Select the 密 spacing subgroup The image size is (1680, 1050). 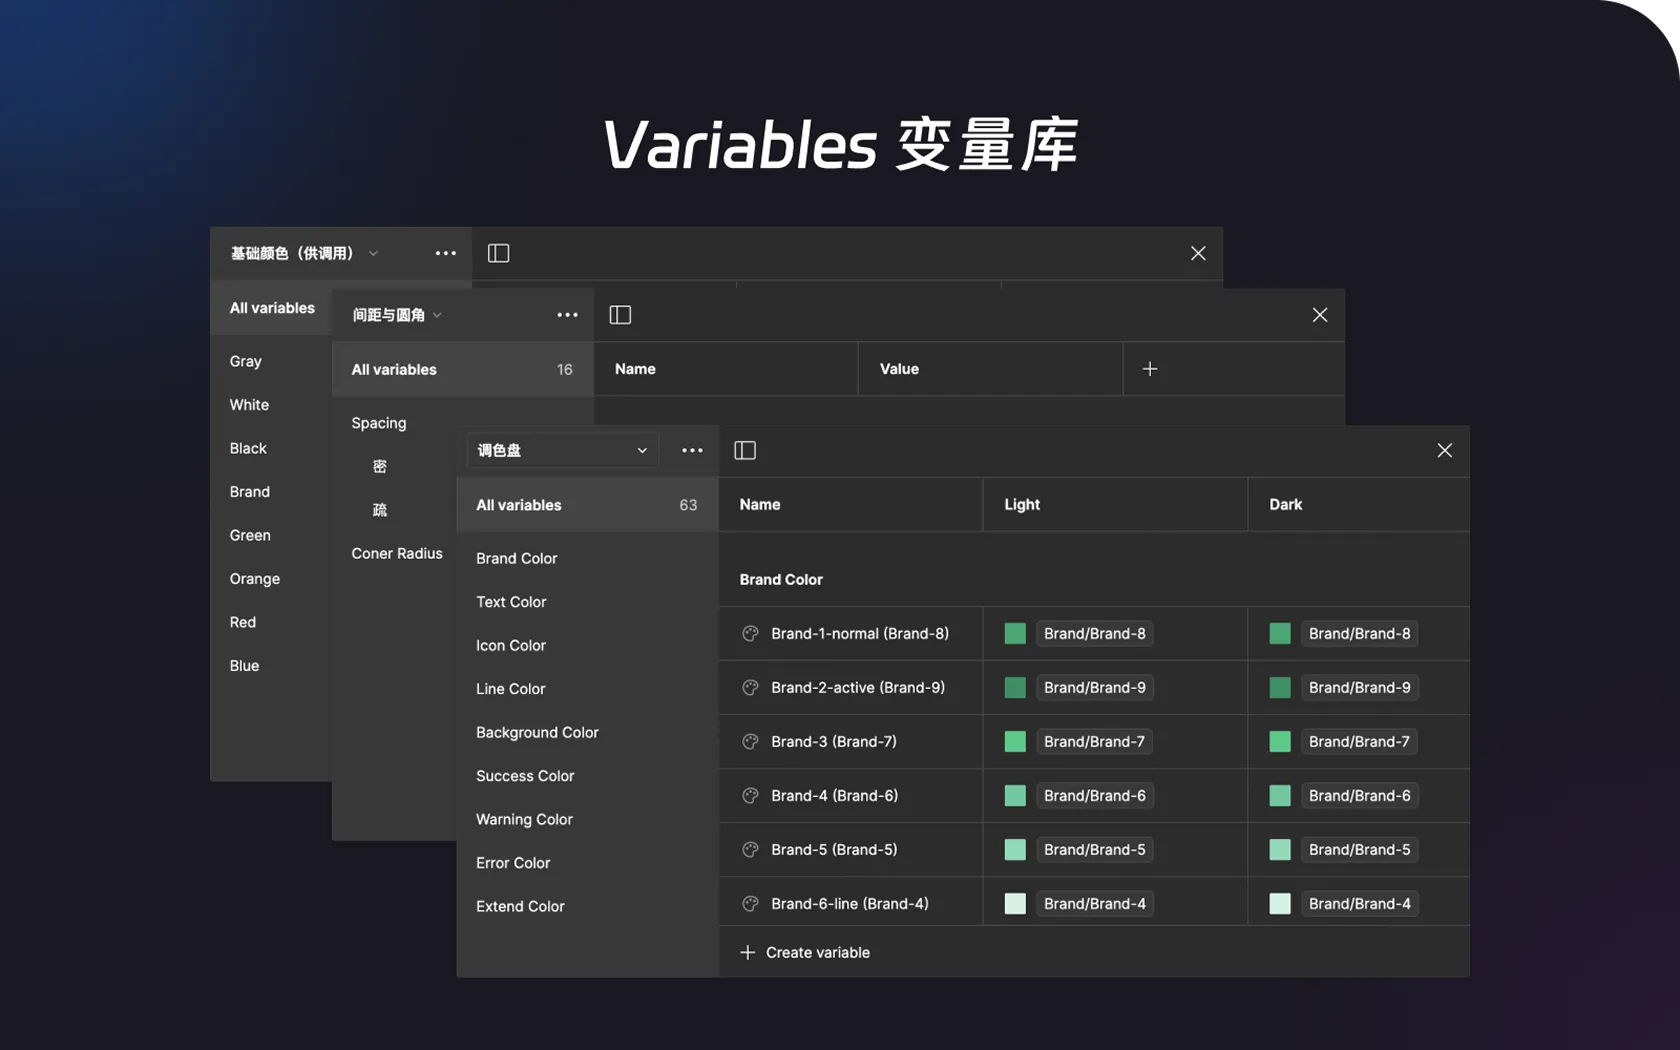(x=380, y=466)
